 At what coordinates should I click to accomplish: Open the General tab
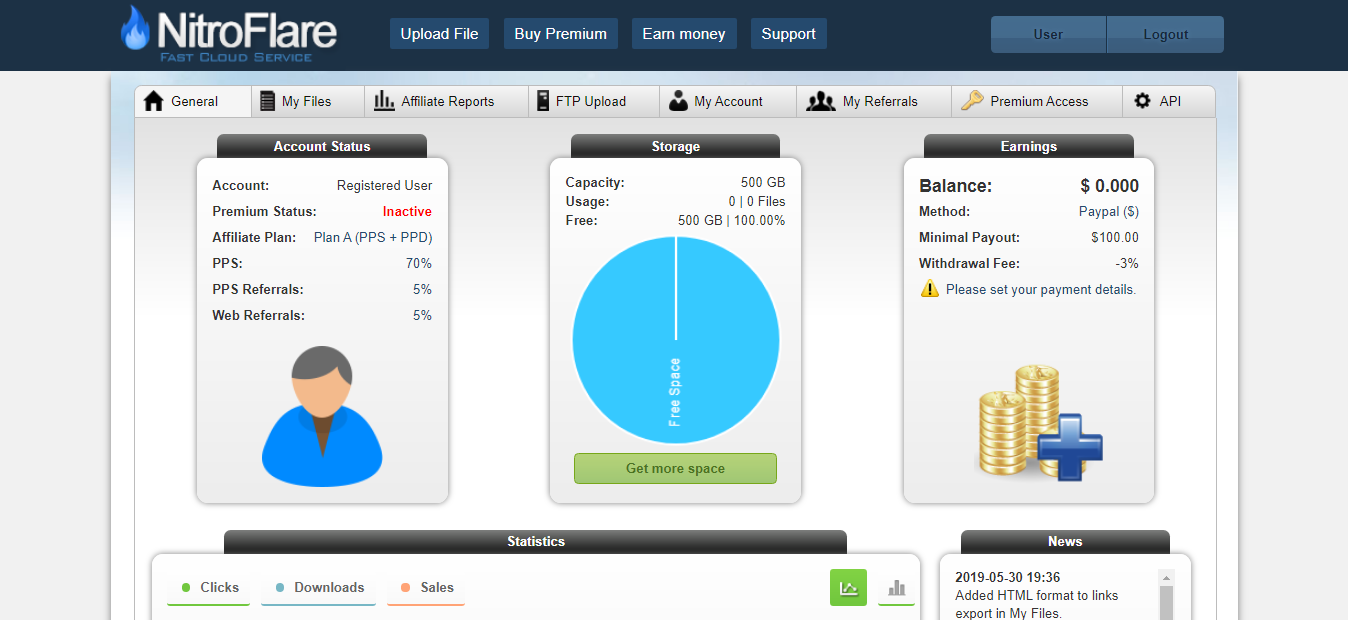click(x=193, y=101)
